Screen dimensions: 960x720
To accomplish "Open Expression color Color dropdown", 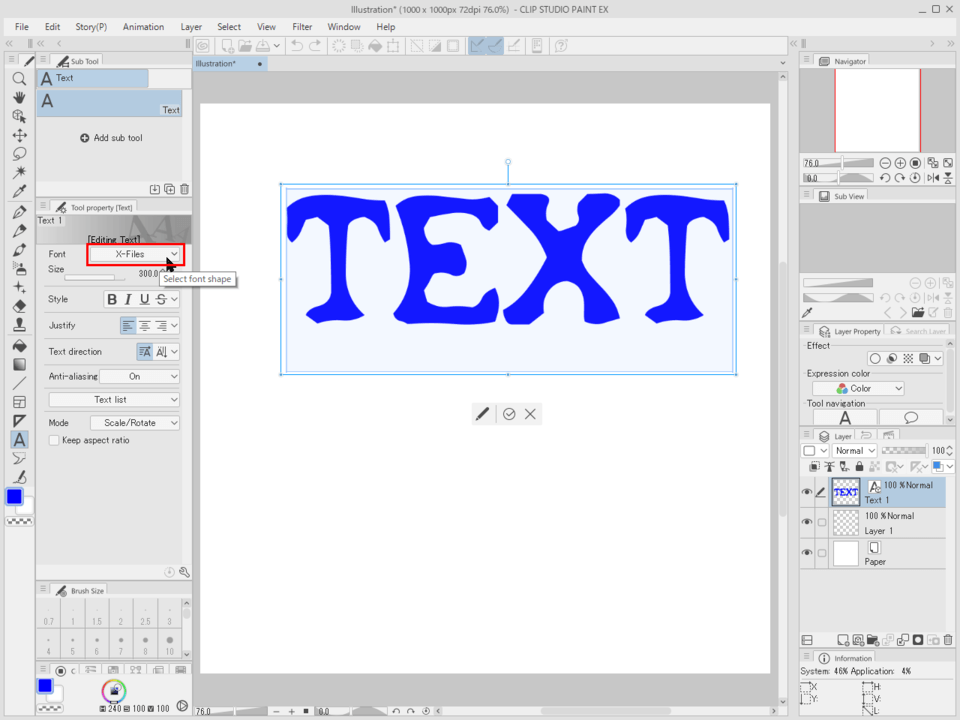I will click(858, 389).
